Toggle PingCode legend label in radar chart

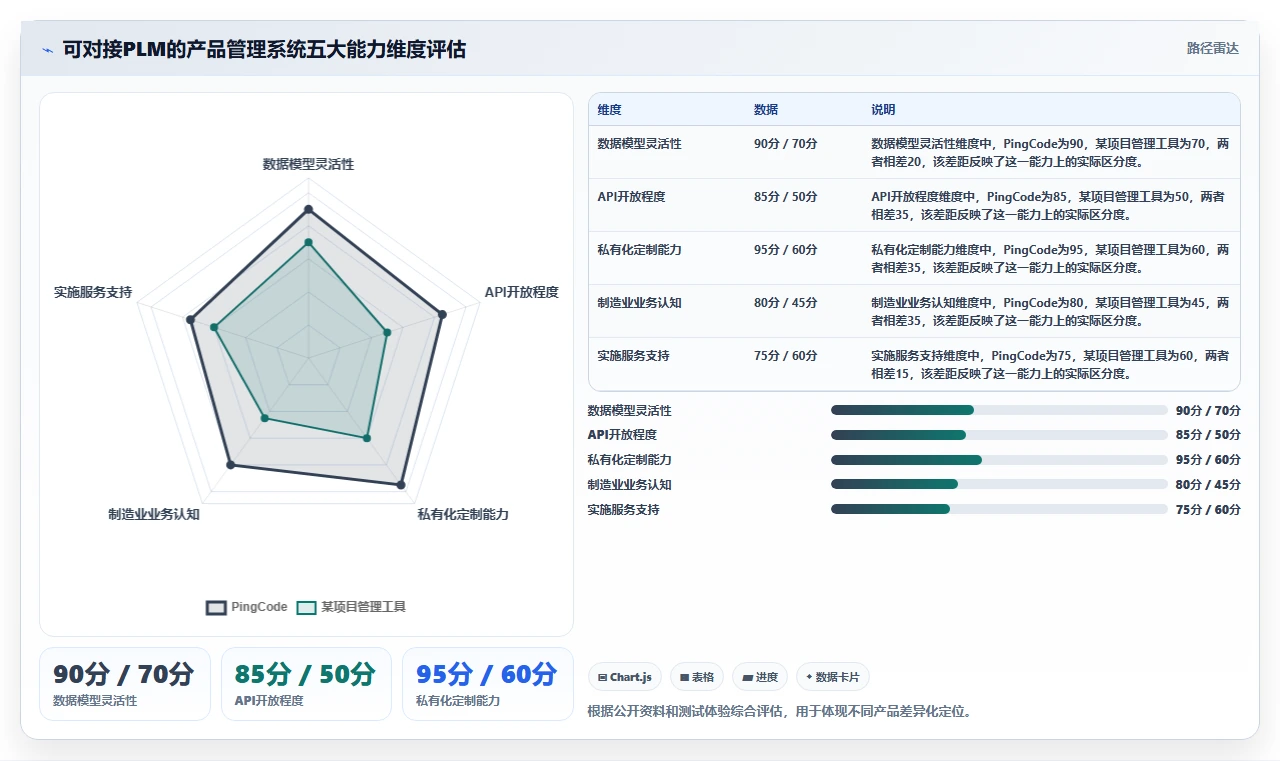[259, 607]
